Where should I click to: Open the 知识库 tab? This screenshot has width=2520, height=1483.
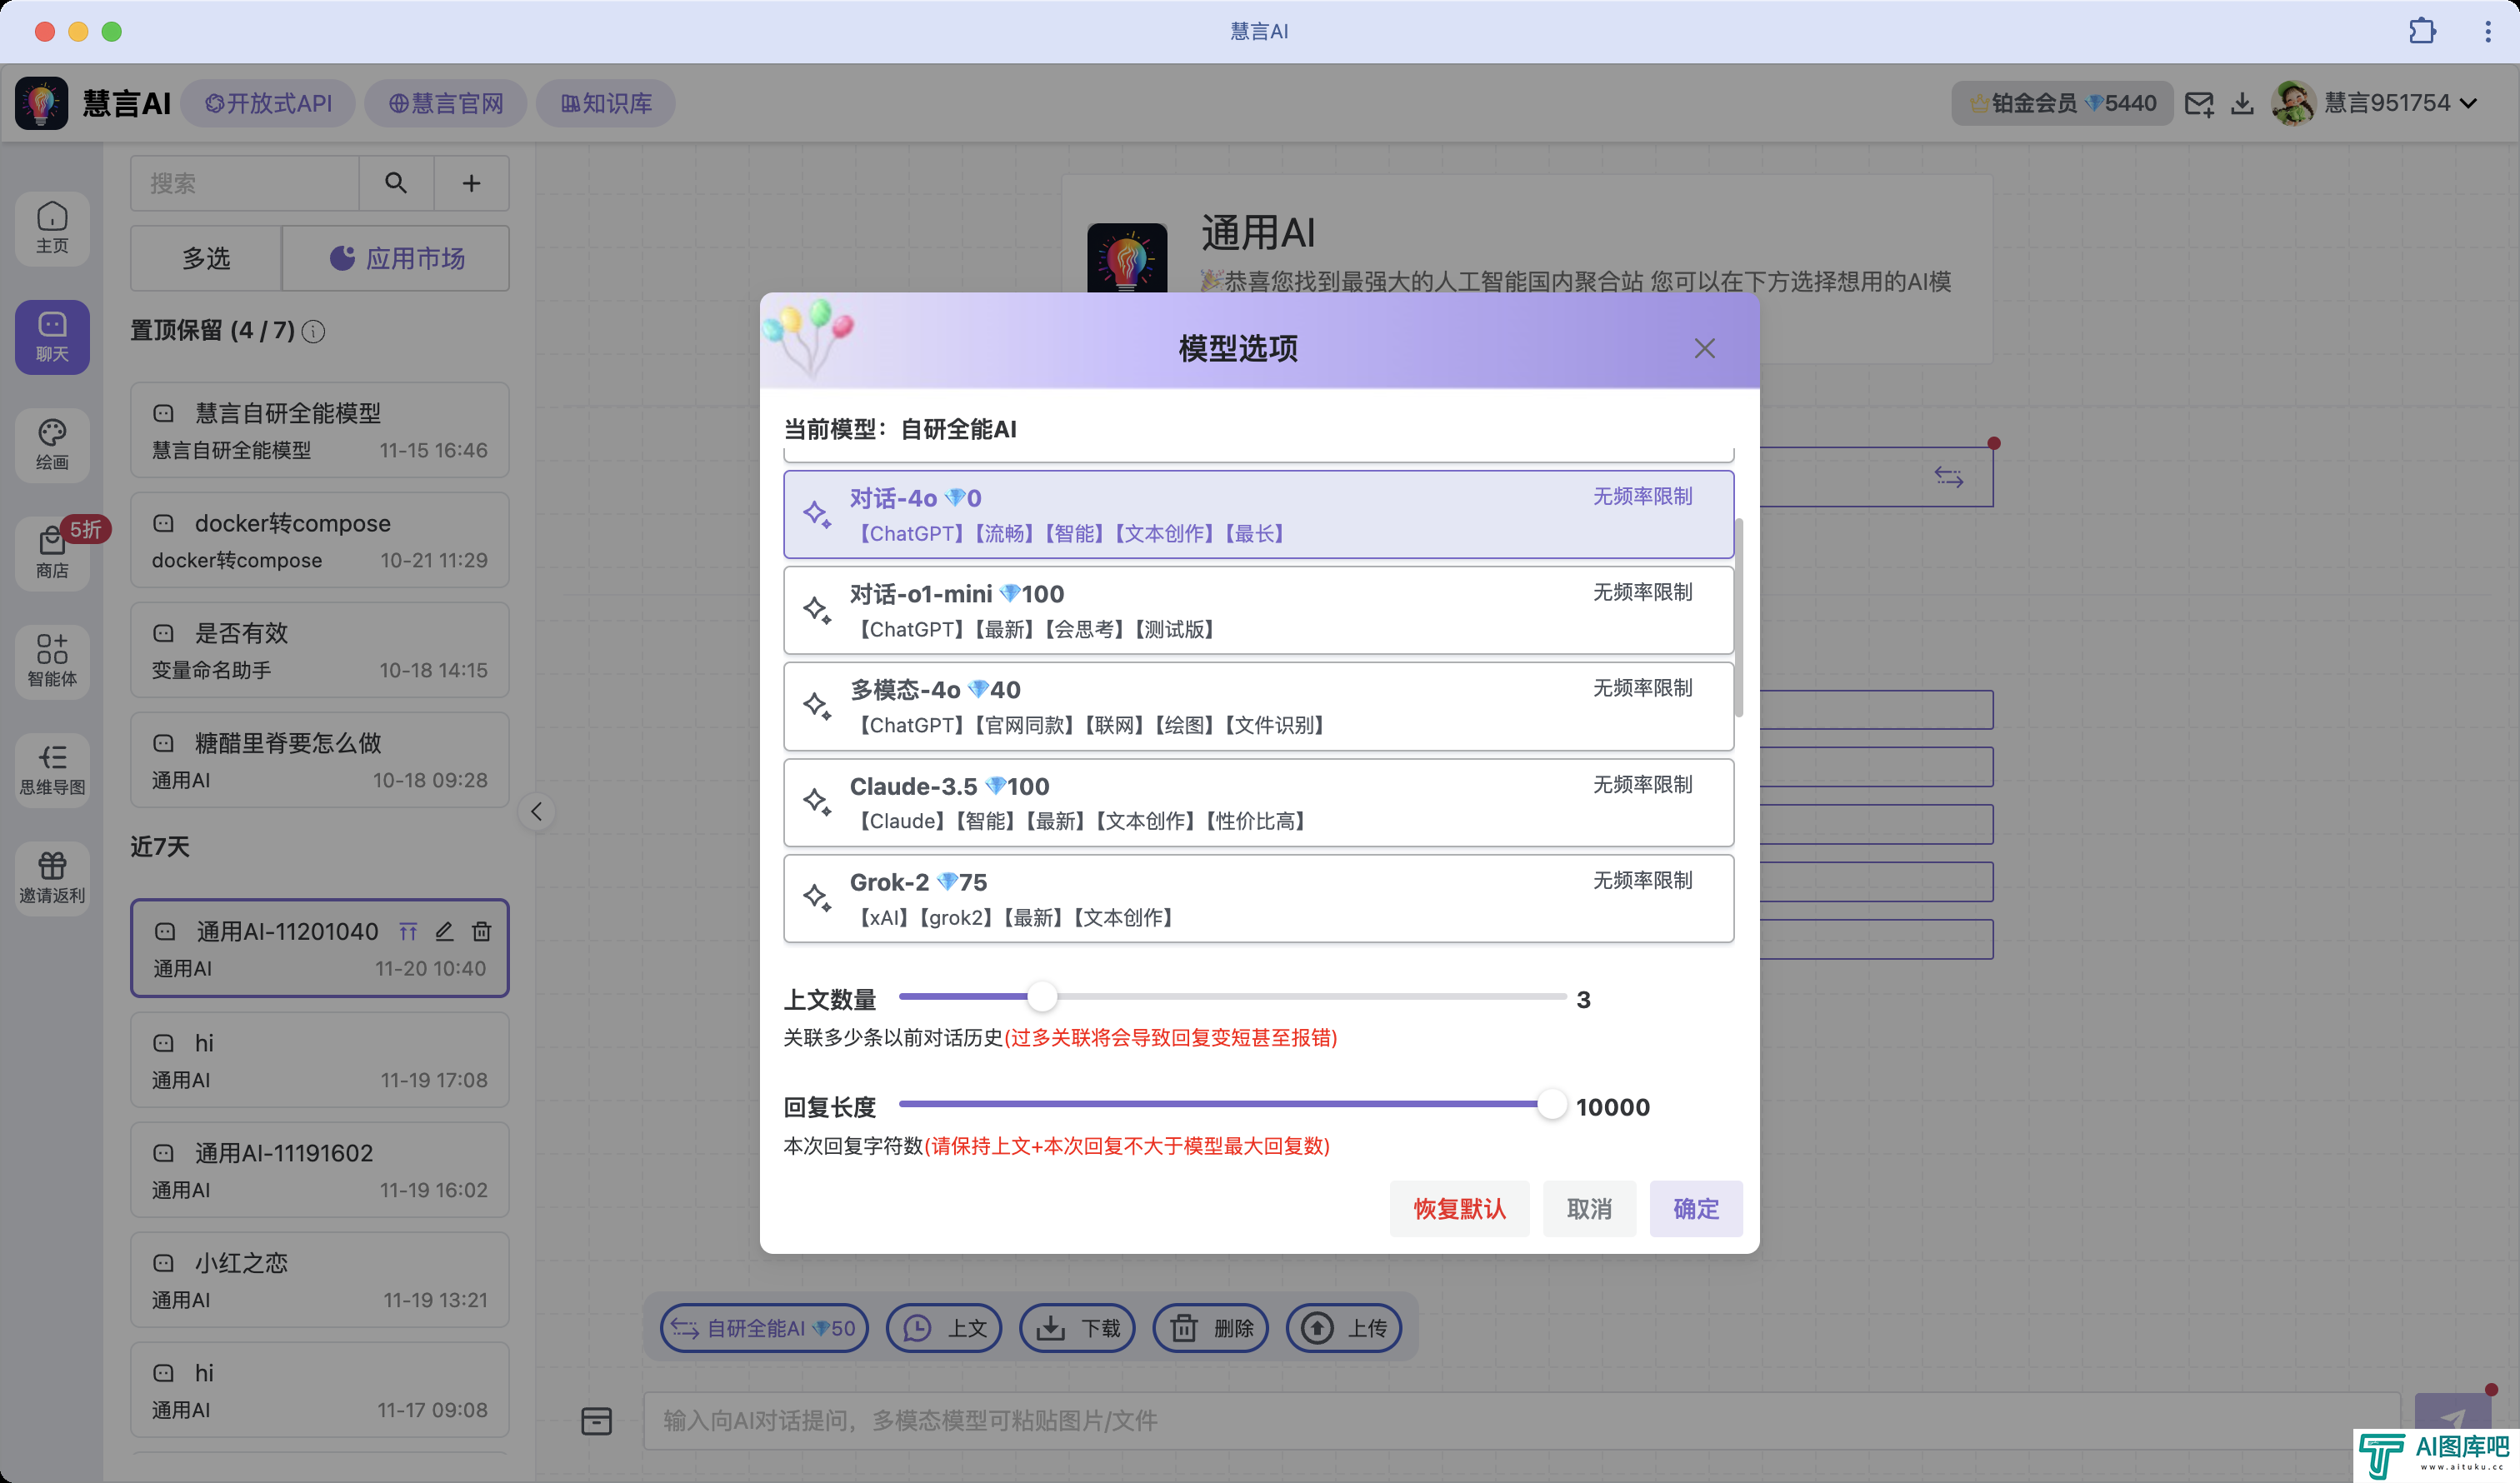click(606, 103)
